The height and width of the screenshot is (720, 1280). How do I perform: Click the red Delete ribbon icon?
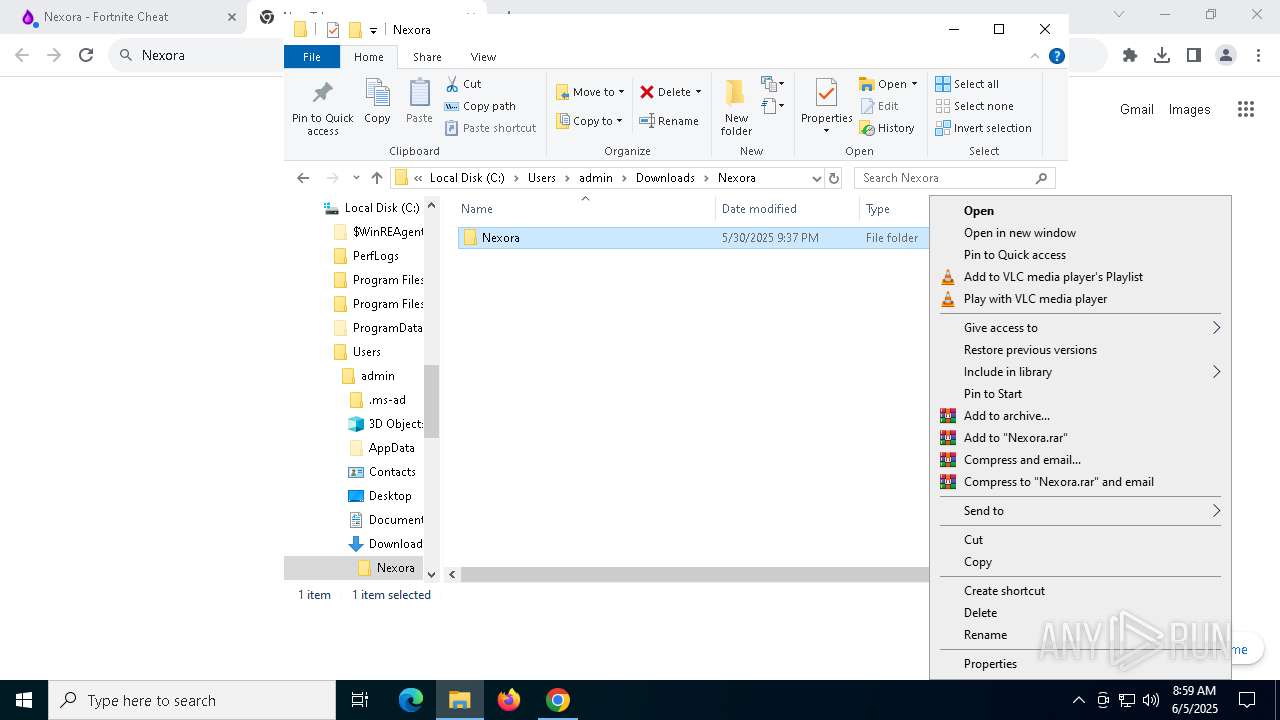click(647, 92)
